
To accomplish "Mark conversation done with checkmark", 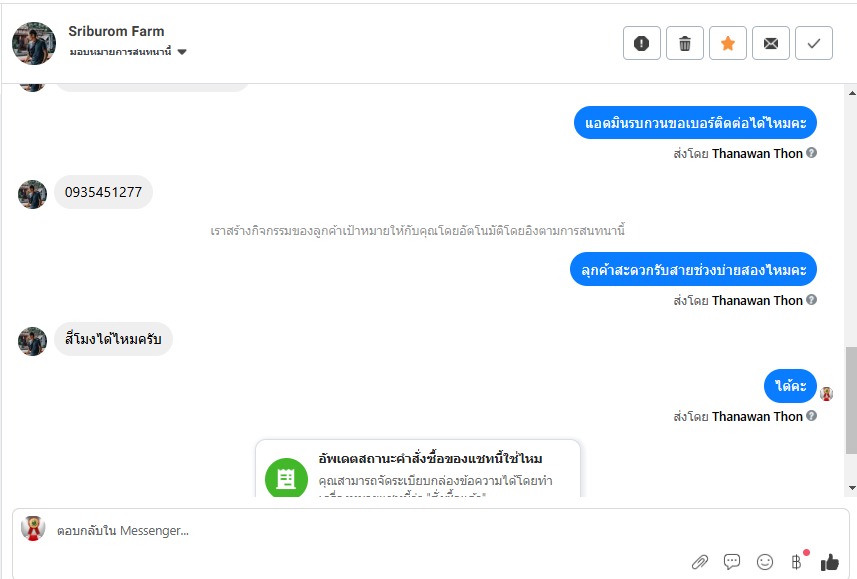I will pos(814,43).
